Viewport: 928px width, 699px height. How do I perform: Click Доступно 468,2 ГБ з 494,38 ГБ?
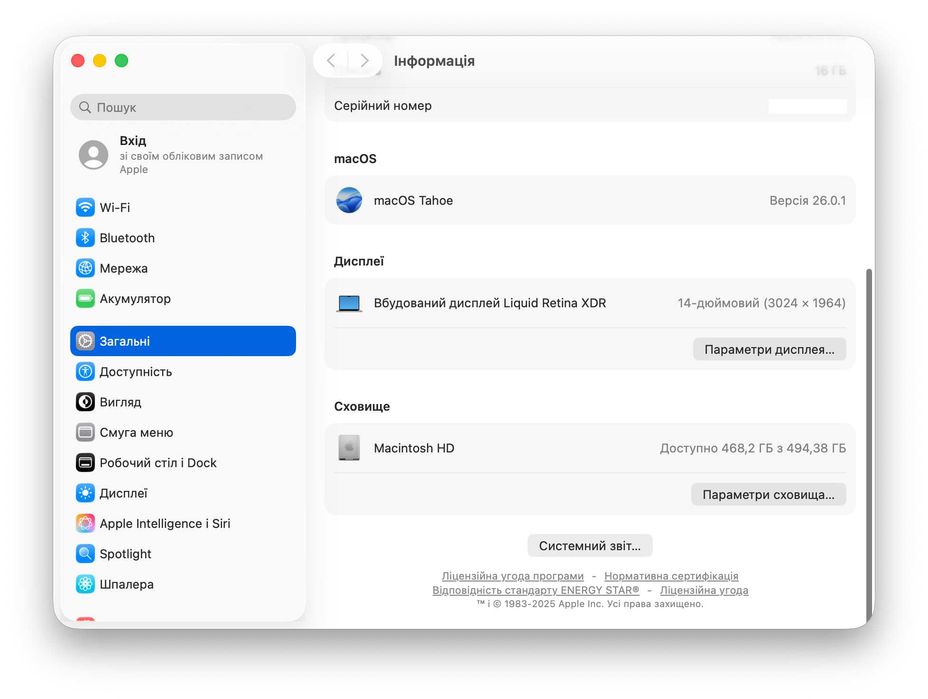pyautogui.click(x=753, y=448)
